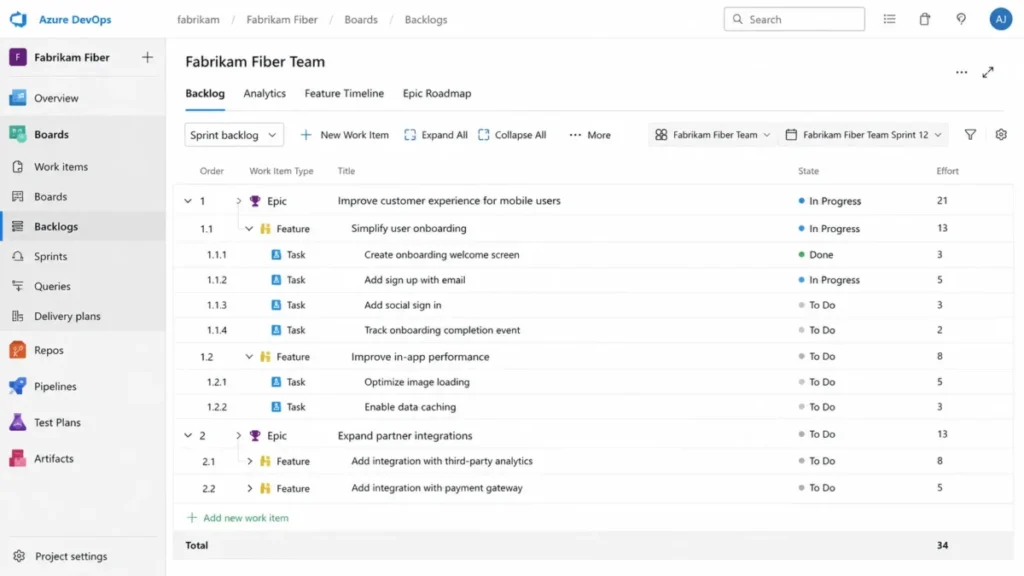Open epic Expand partner integrations
The height and width of the screenshot is (576, 1024).
click(x=405, y=436)
